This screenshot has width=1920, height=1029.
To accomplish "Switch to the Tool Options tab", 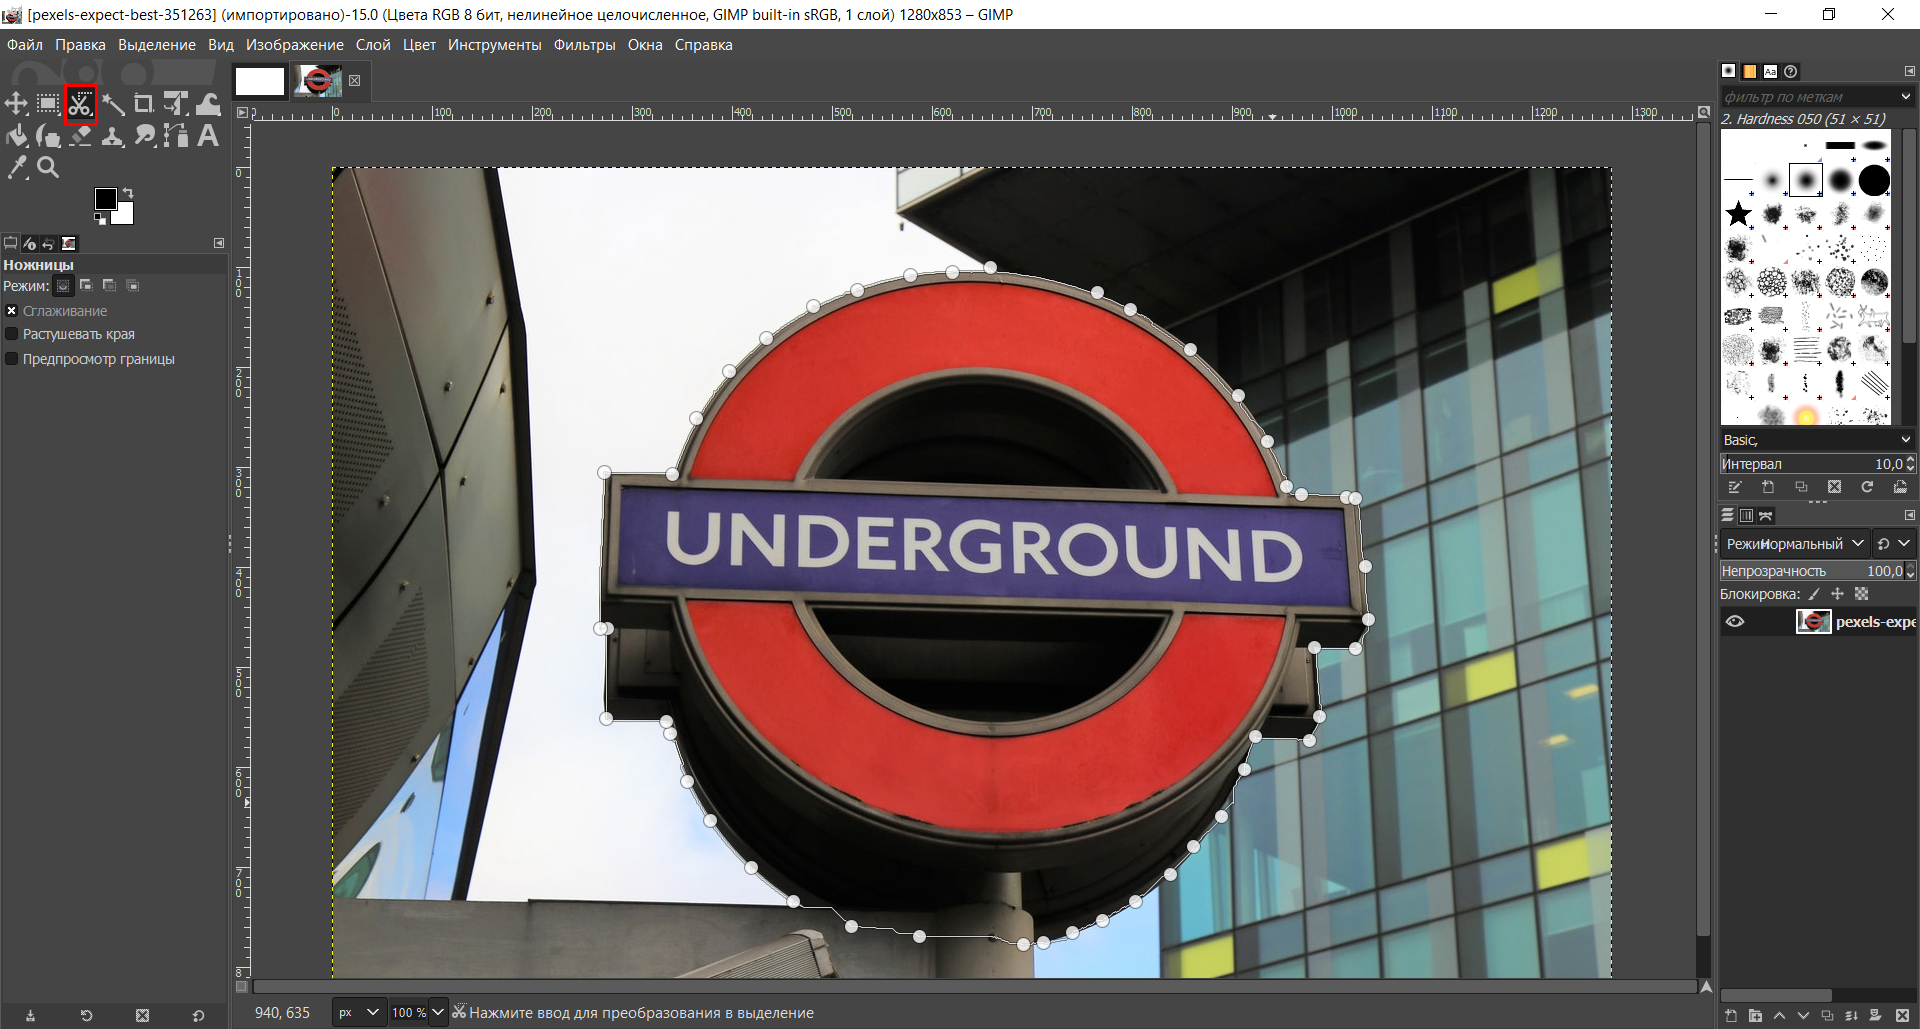I will pos(11,243).
